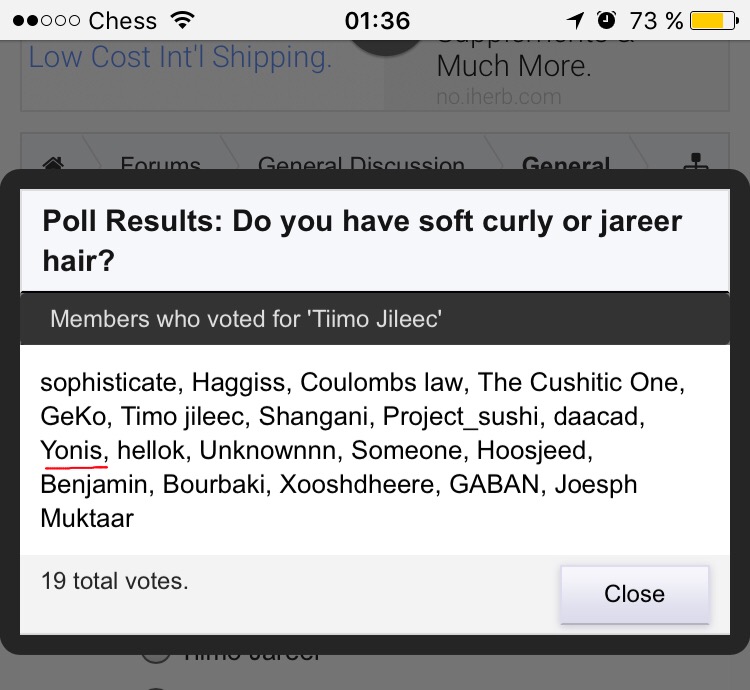Open the no.iherb.com ad link
750x690 pixels.
498,97
